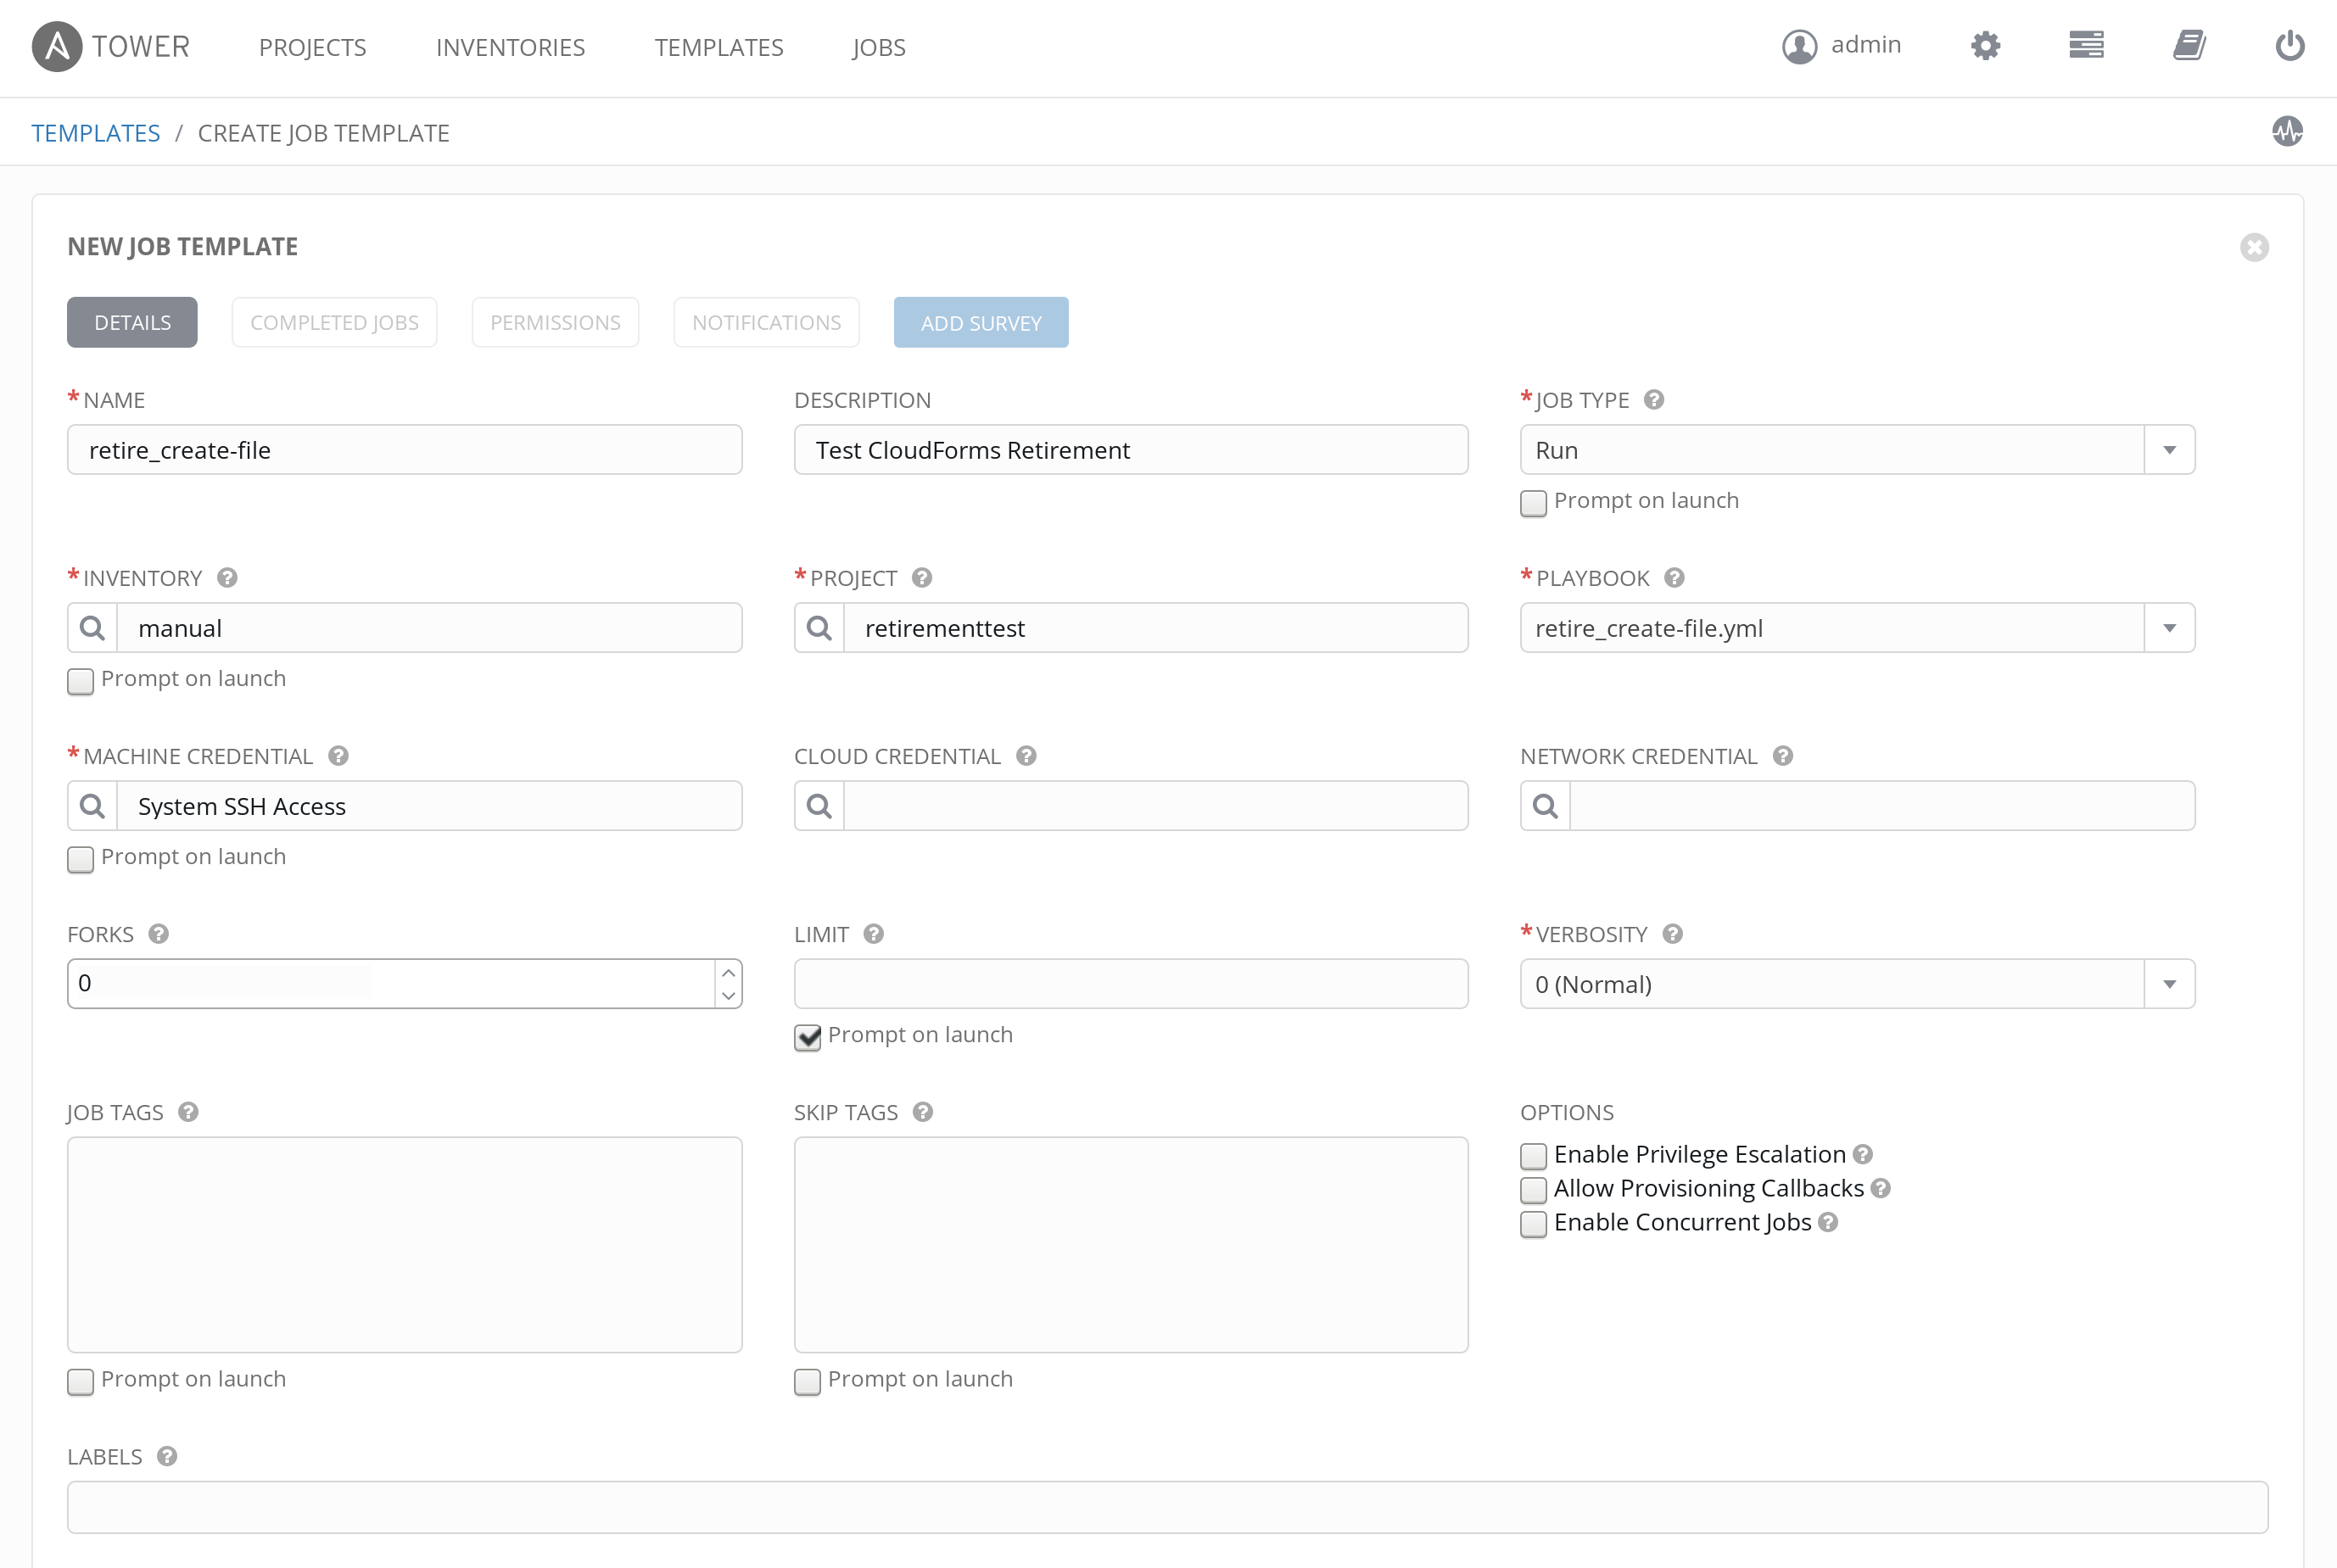Click the power logout icon
Screen dimensions: 2337x1568
click(2290, 46)
